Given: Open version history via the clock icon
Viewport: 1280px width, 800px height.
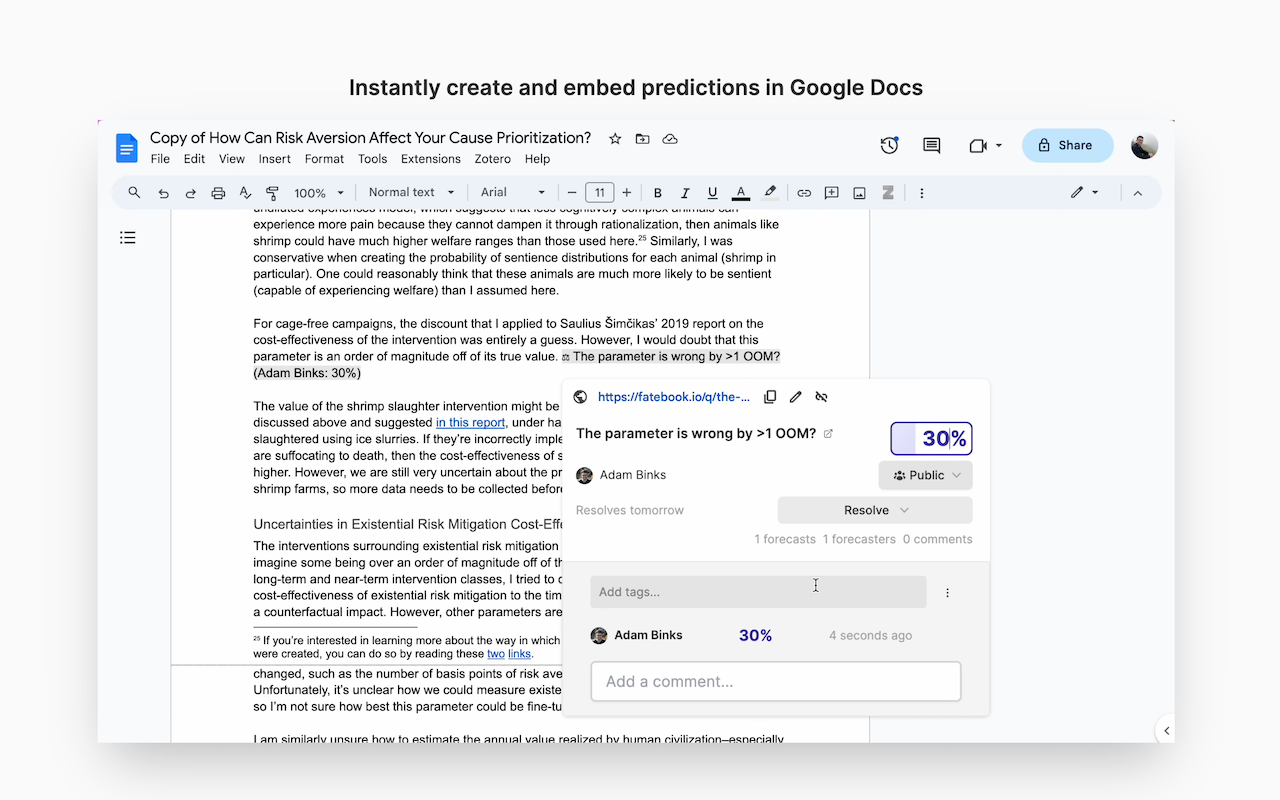Looking at the screenshot, I should click(x=889, y=145).
